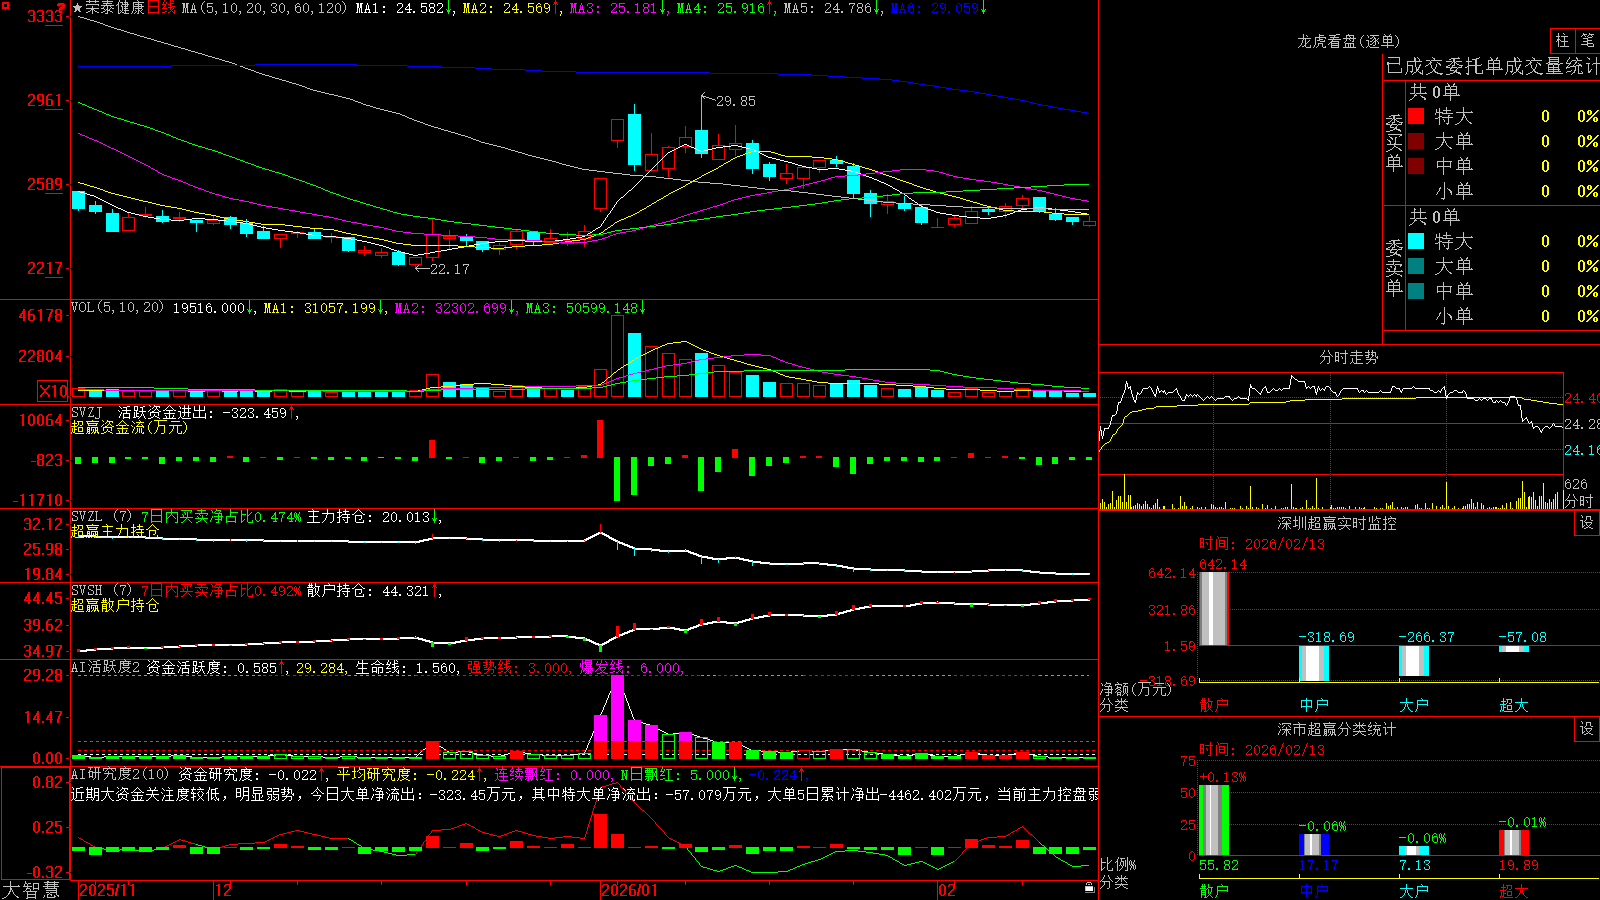The width and height of the screenshot is (1600, 900).
Task: Open 设 settings for 深市超赢分类统计 panel
Action: [x=1587, y=729]
